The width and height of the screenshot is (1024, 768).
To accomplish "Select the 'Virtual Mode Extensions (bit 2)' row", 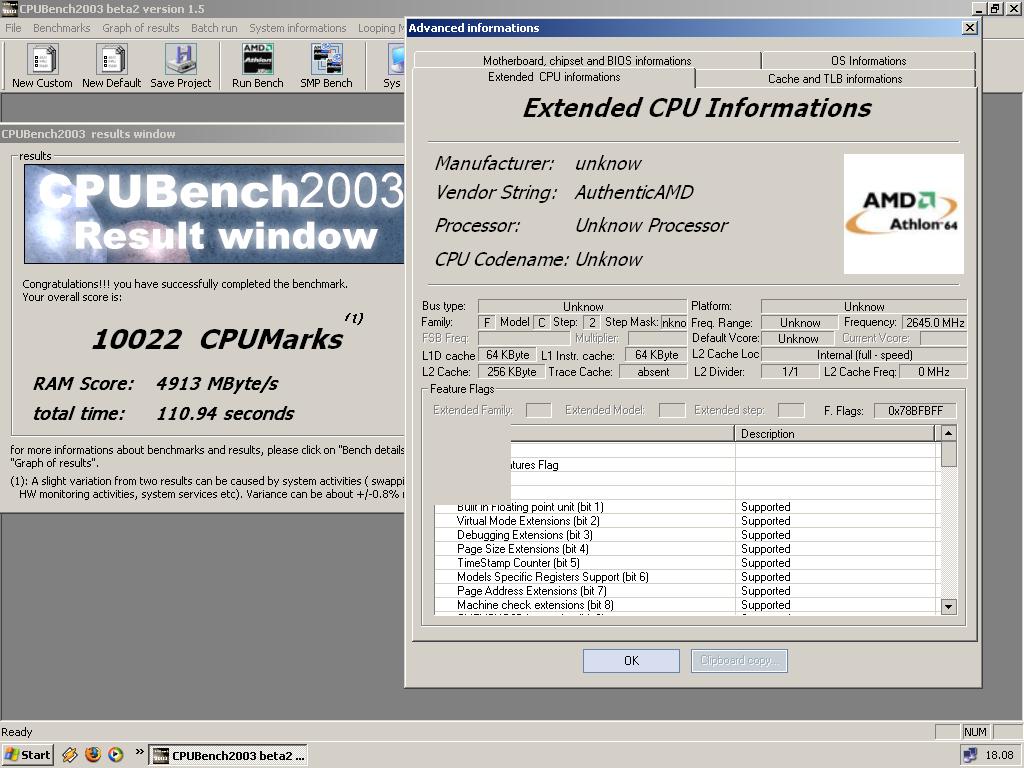I will [x=685, y=521].
